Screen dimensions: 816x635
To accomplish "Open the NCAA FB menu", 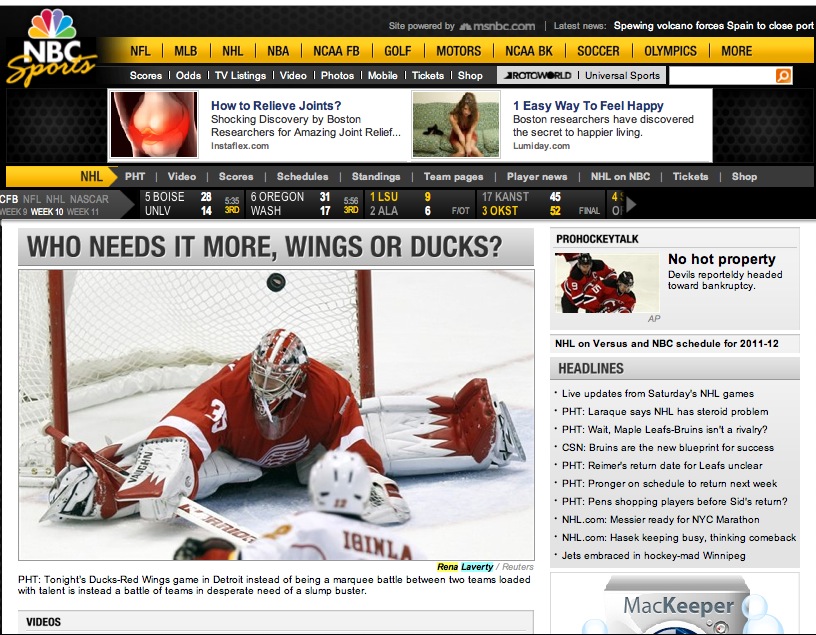I will tap(335, 51).
